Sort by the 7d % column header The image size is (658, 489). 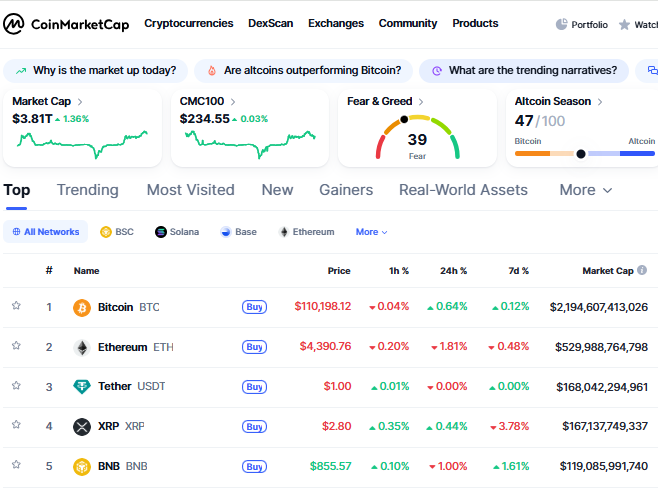518,271
